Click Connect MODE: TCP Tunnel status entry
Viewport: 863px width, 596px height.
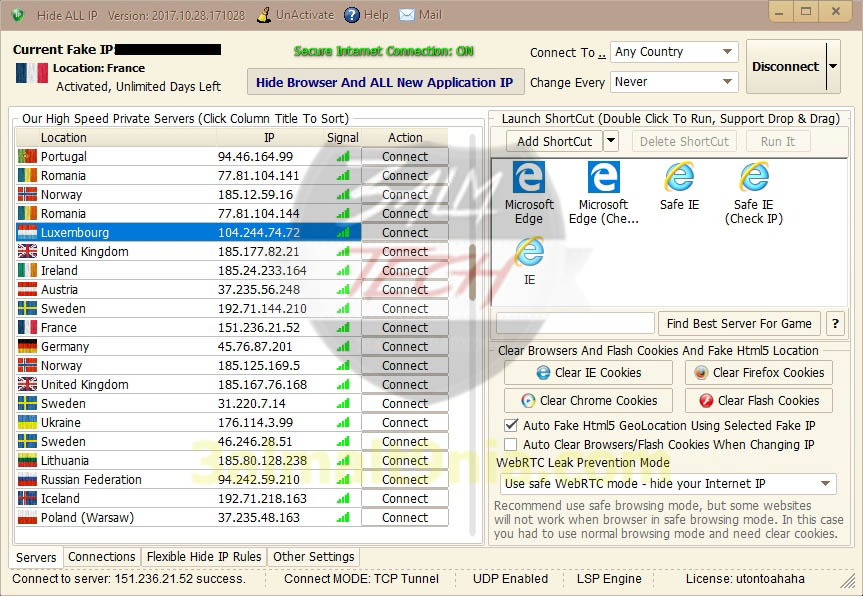(x=362, y=578)
